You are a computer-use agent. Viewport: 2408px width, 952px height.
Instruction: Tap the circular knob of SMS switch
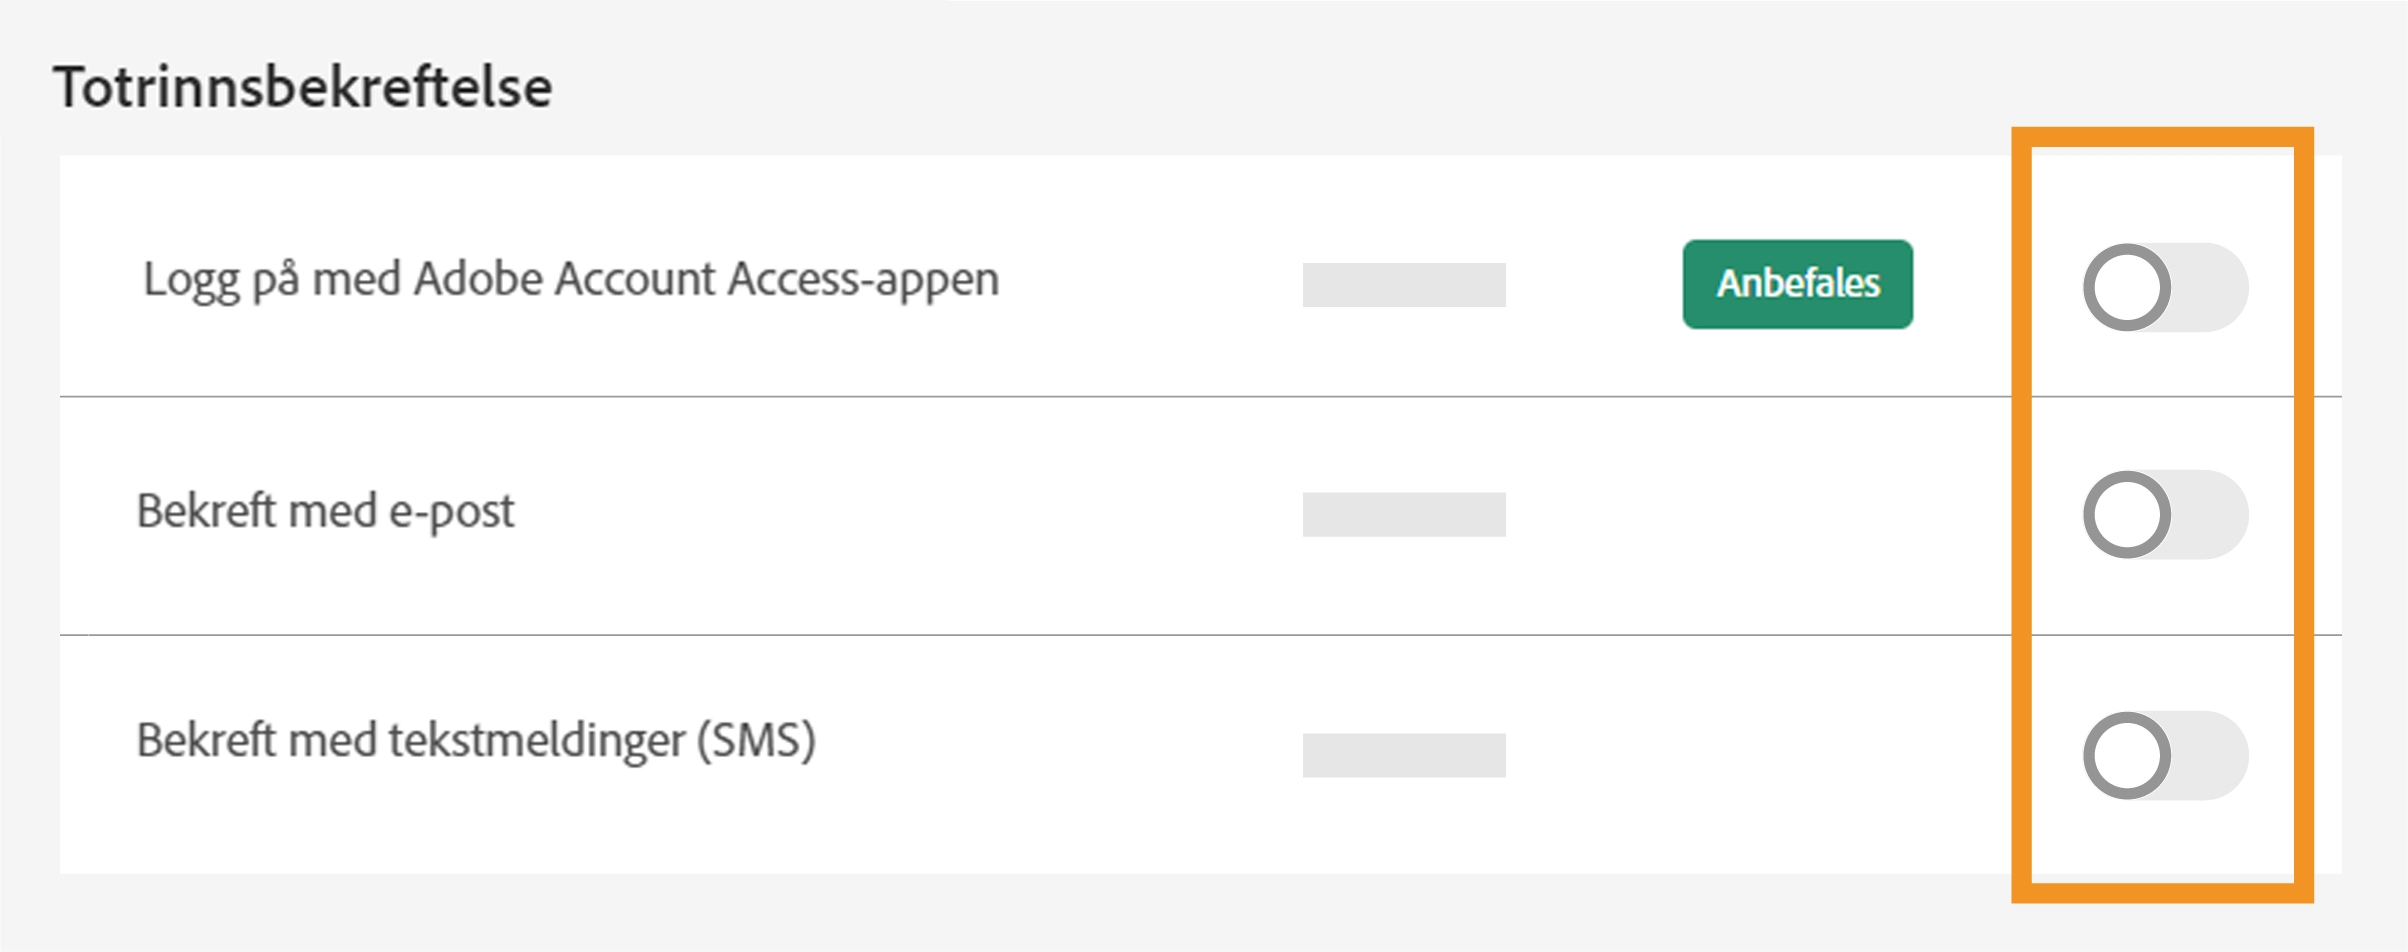[x=2127, y=755]
